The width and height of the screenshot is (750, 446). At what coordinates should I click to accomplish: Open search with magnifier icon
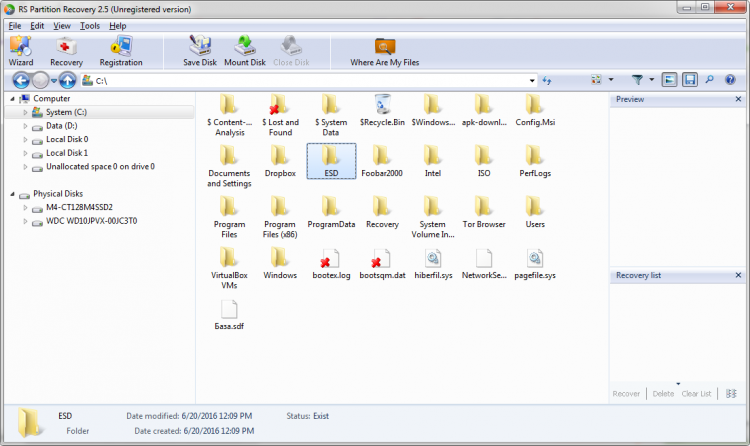(709, 79)
